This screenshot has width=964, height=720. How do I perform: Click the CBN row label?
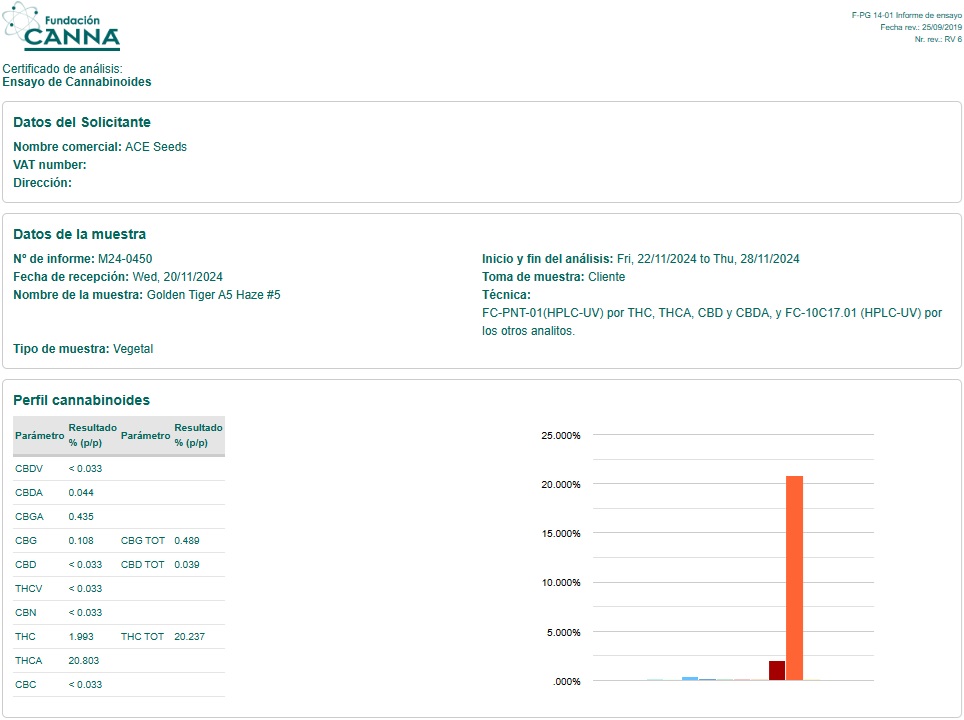(x=26, y=612)
